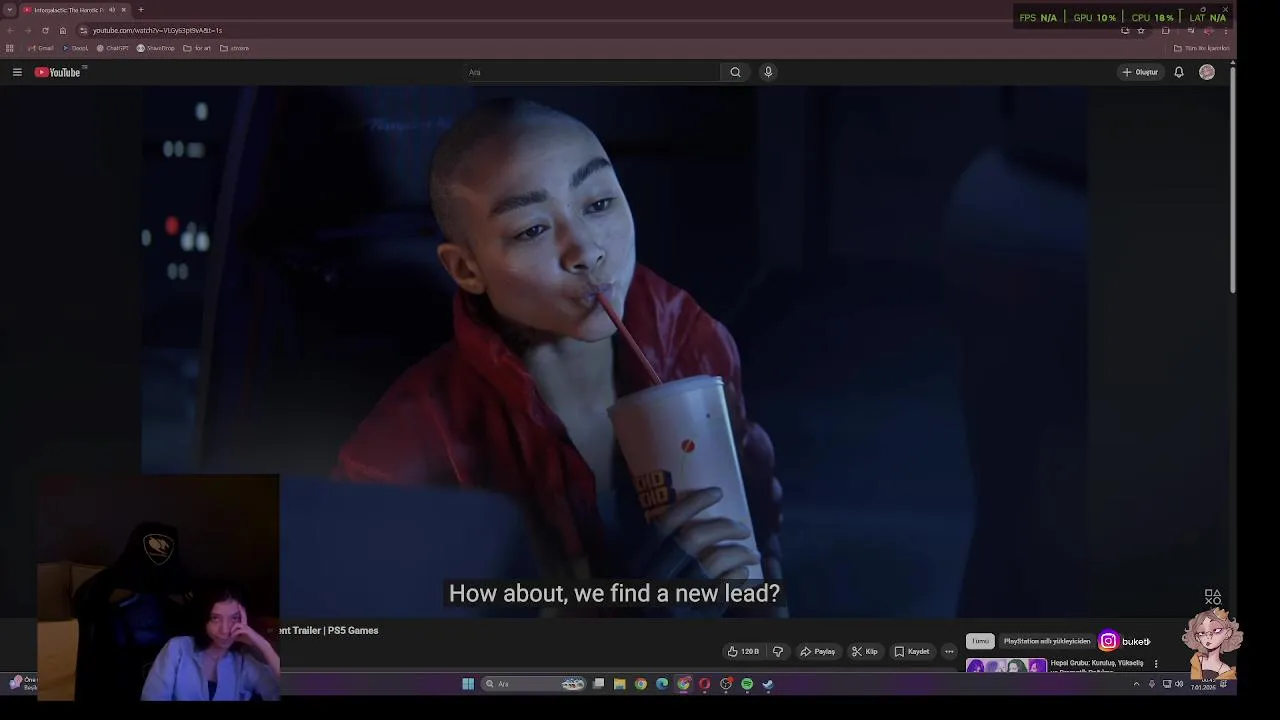Image resolution: width=1280 pixels, height=720 pixels.
Task: Open the browser apps grid shortcut
Action: [x=10, y=48]
